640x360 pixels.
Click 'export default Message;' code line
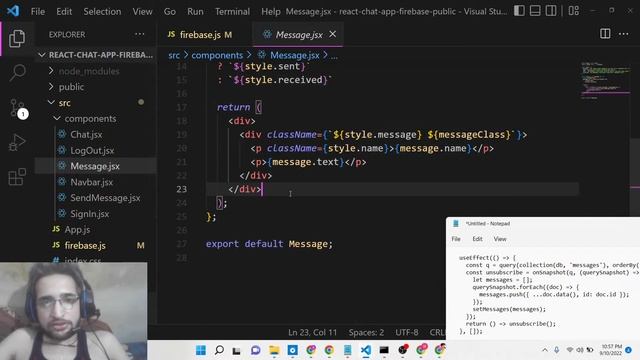pyautogui.click(x=269, y=244)
